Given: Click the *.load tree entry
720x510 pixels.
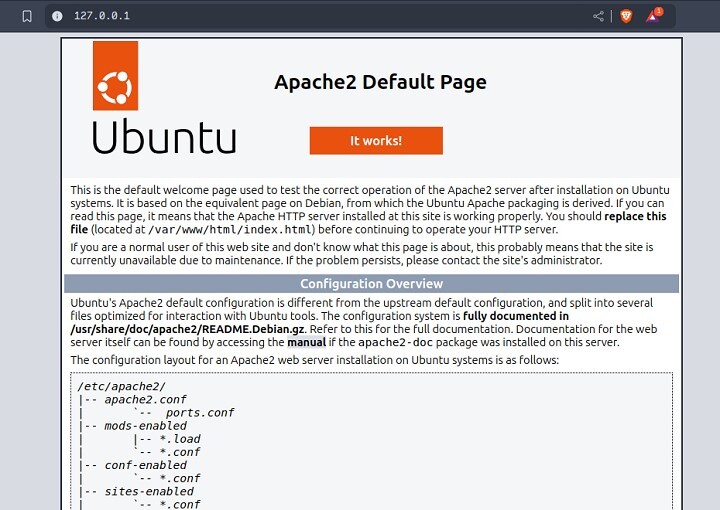Looking at the screenshot, I should 180,439.
